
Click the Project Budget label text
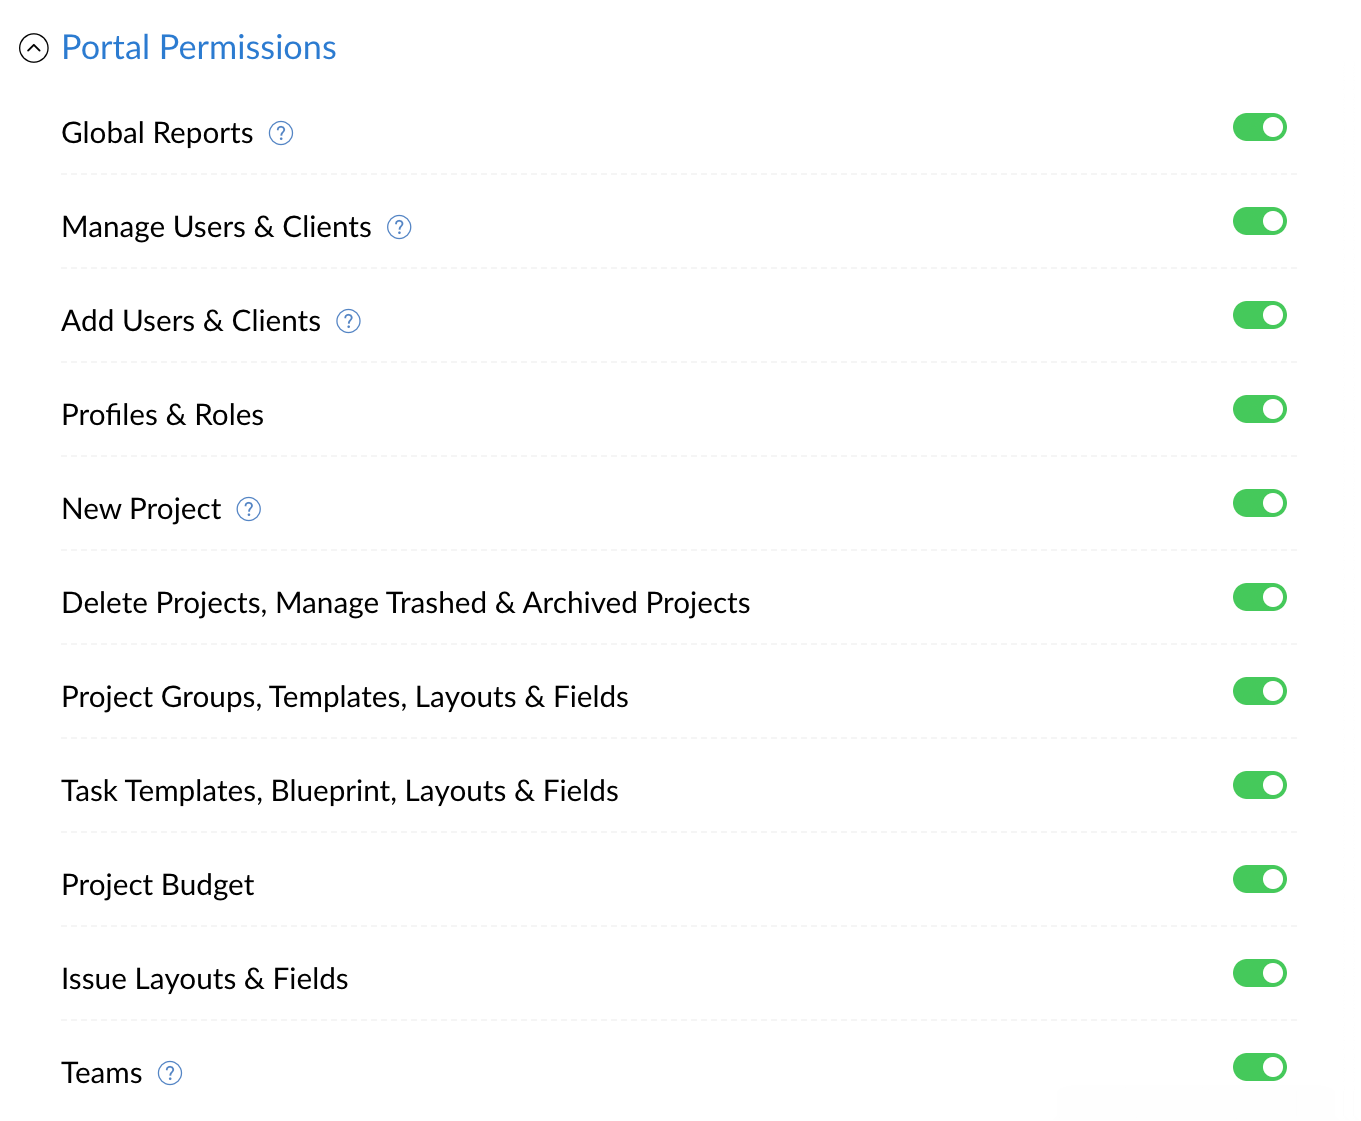click(x=157, y=885)
